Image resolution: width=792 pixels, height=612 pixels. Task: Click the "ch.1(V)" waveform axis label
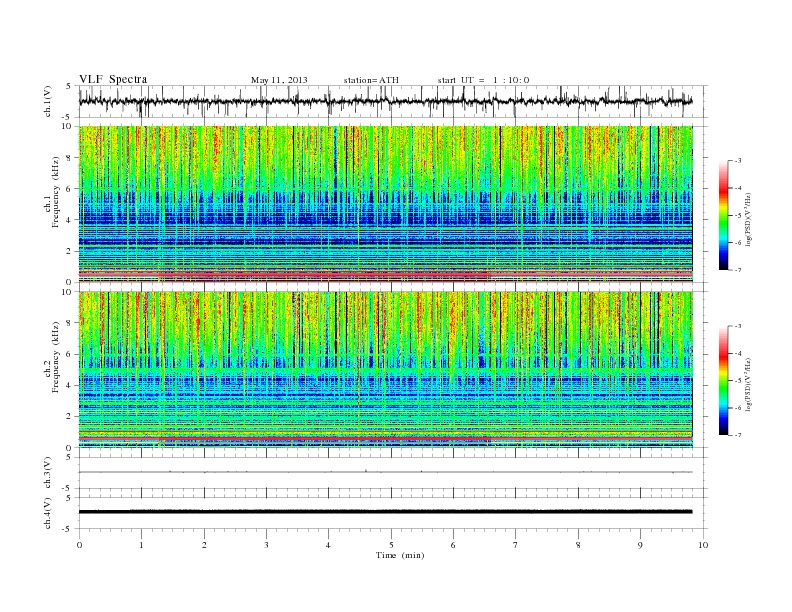[48, 101]
